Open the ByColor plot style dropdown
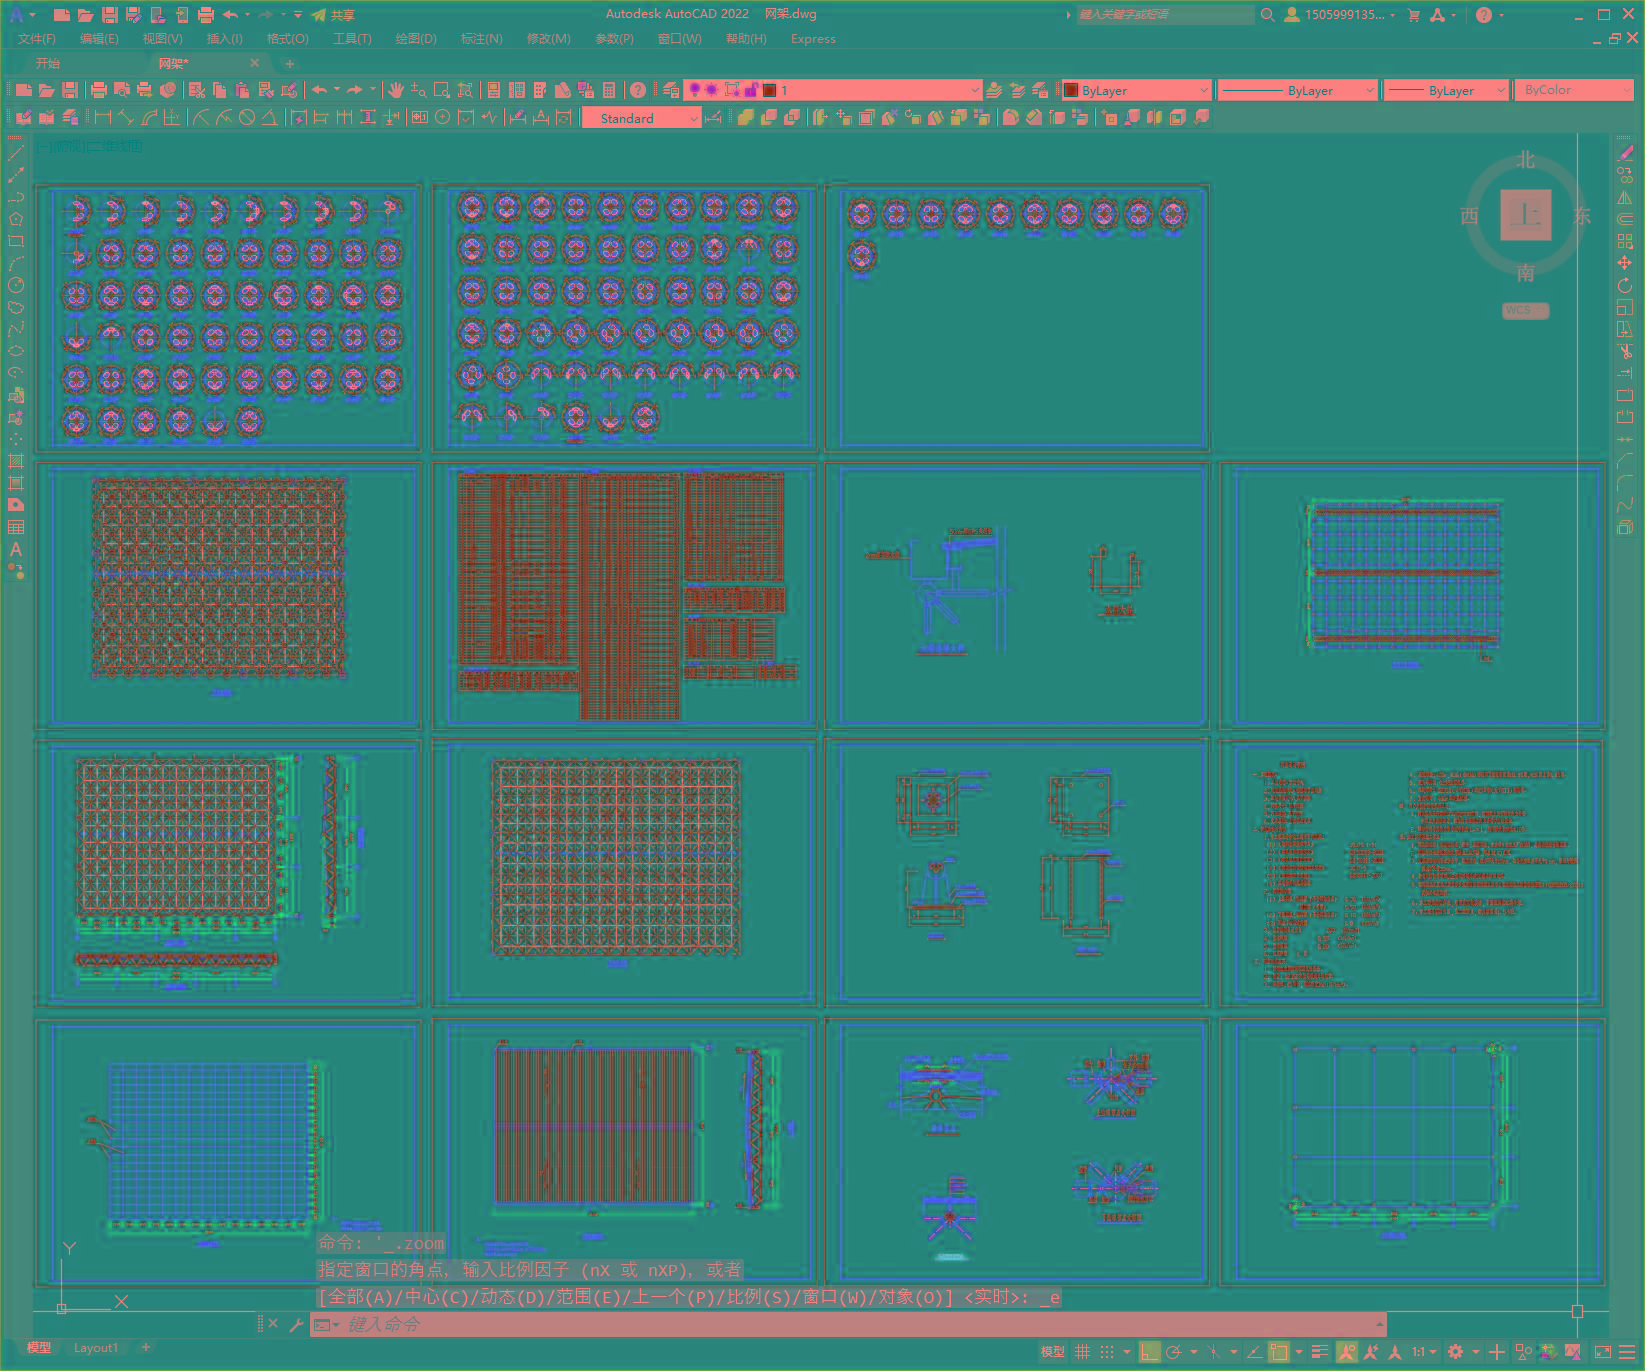The width and height of the screenshot is (1645, 1371). [x=1574, y=90]
